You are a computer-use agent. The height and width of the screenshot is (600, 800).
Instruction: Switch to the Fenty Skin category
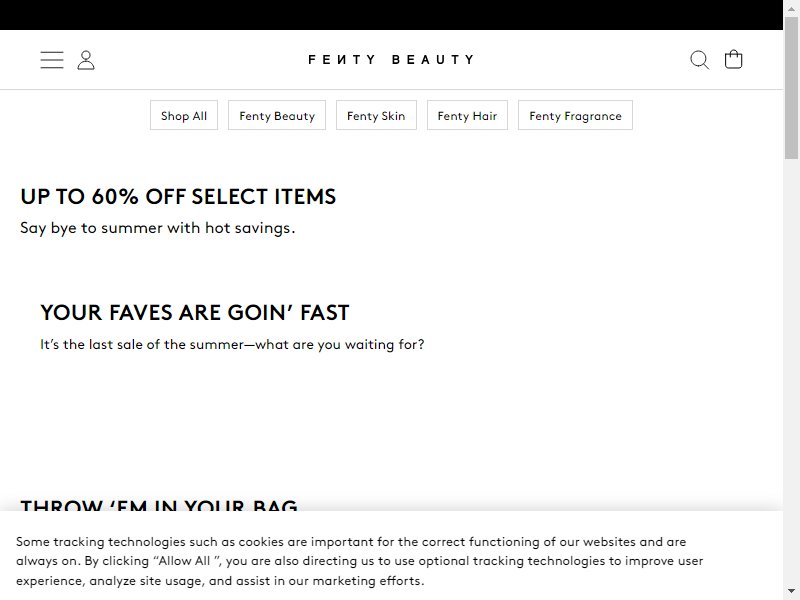click(376, 115)
